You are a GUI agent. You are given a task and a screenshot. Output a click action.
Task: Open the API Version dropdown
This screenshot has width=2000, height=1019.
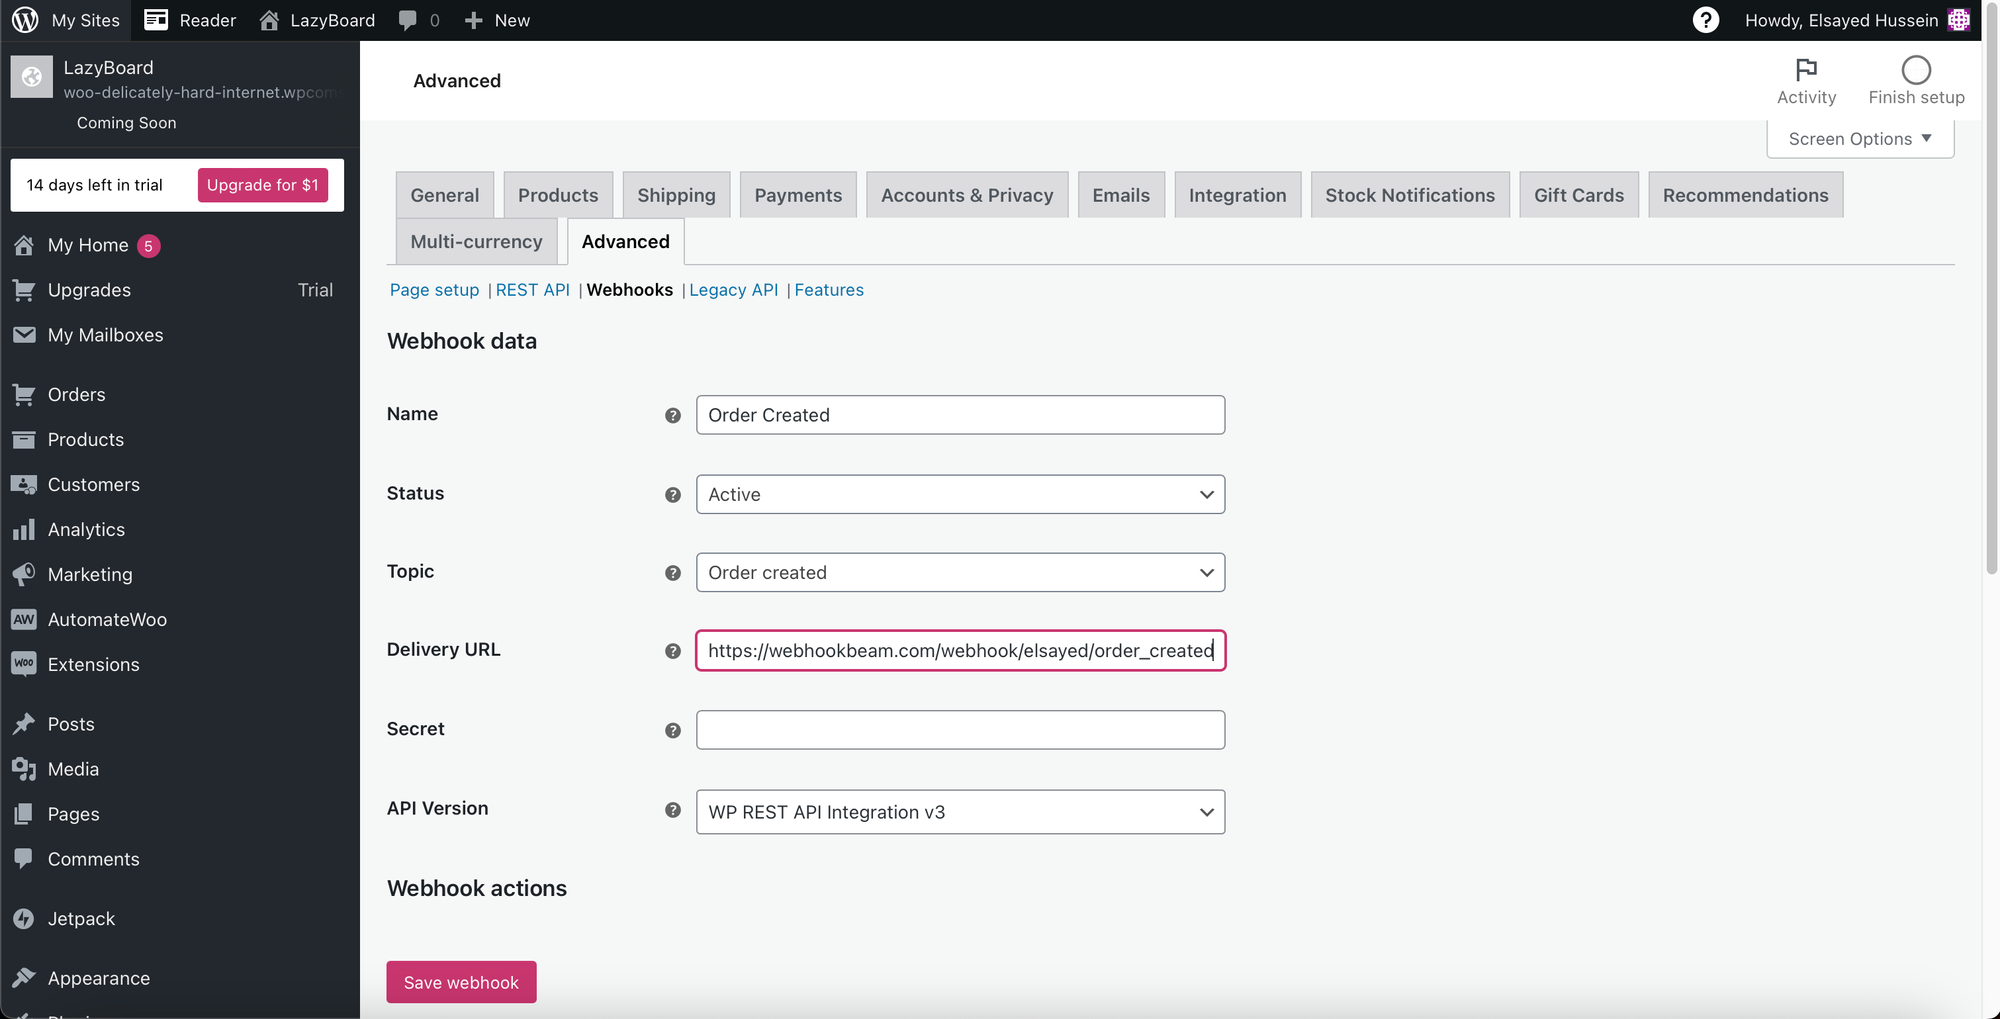[x=960, y=812]
